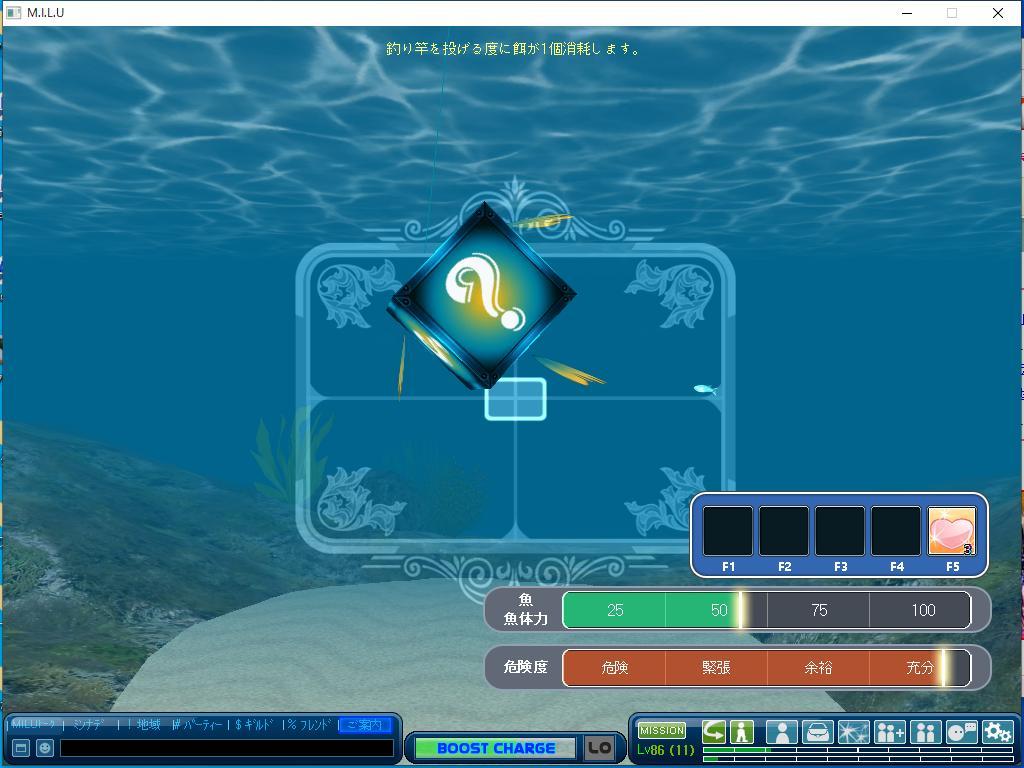Screen dimensions: 1024x768
Task: Click the MISSION button
Action: [x=662, y=730]
